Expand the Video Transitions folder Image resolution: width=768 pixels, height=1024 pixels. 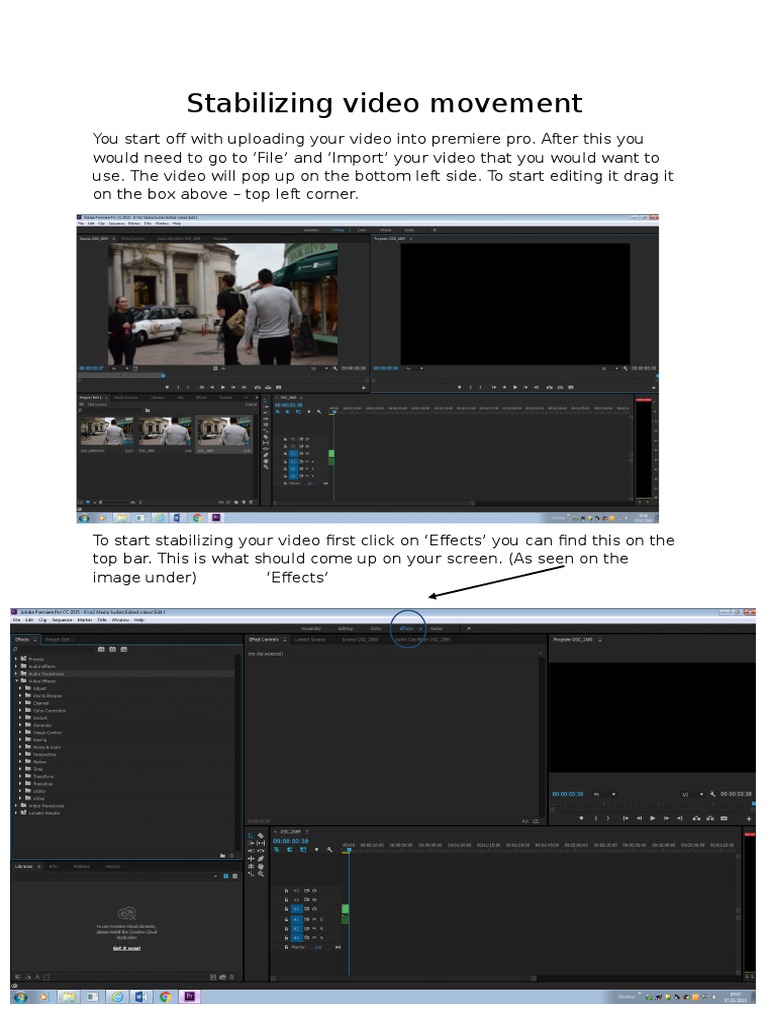click(16, 806)
